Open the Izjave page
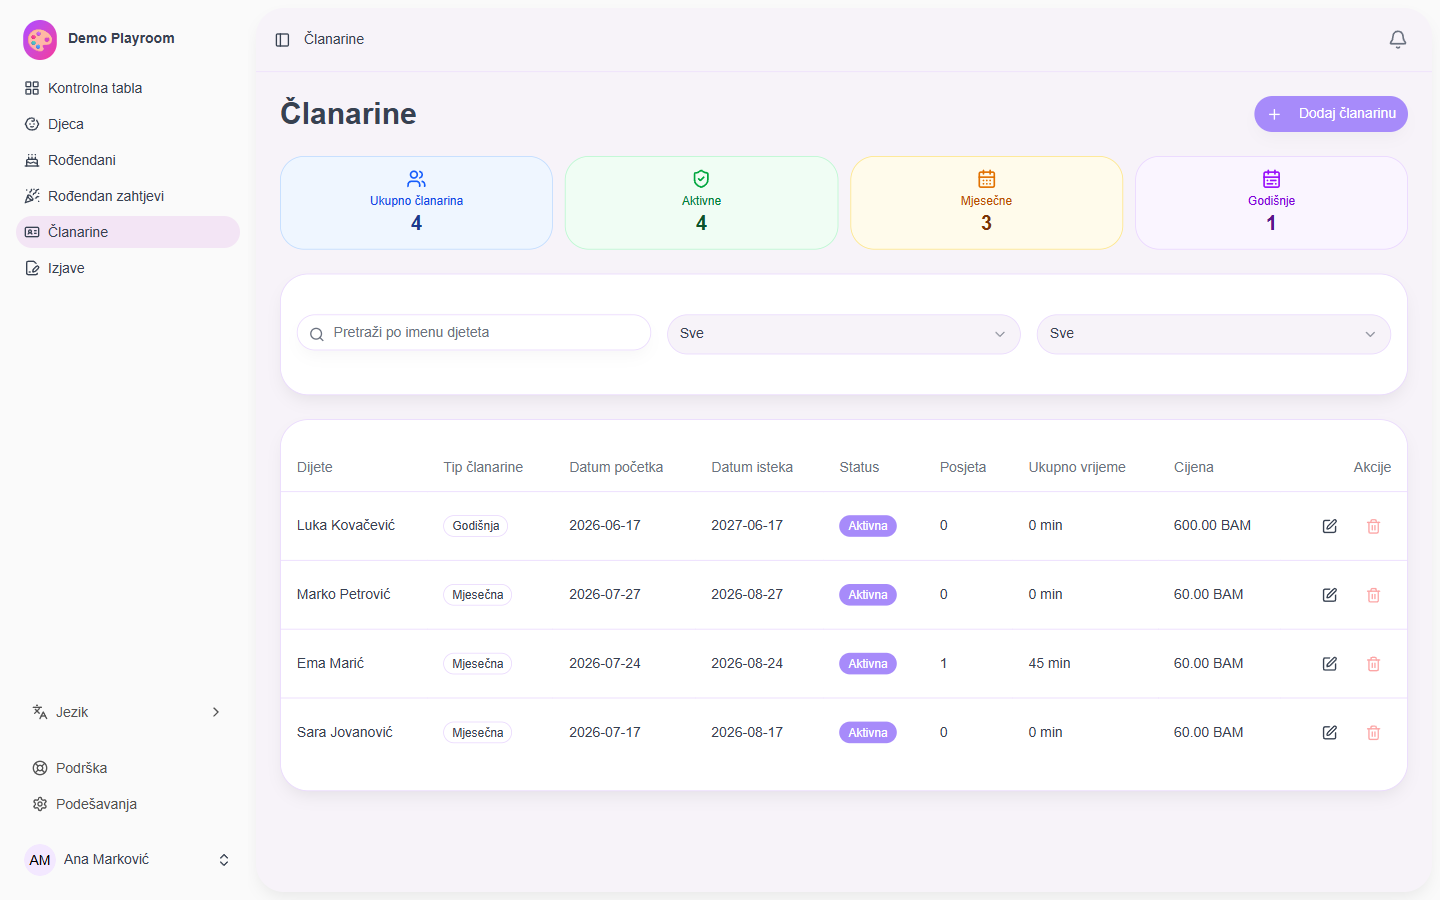The image size is (1440, 900). click(x=128, y=268)
